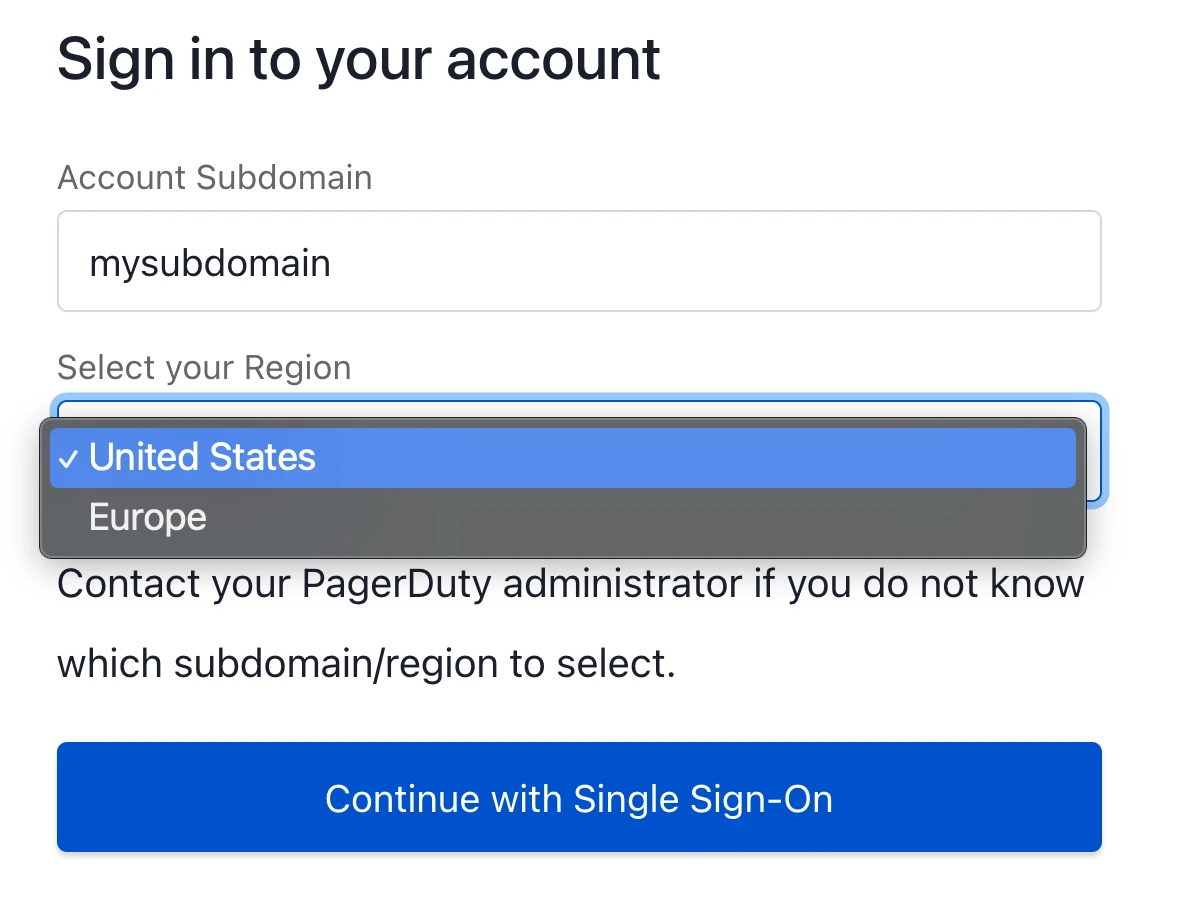Click the empty space right of Europe option
Viewport: 1182px width, 898px height.
[x=641, y=517]
